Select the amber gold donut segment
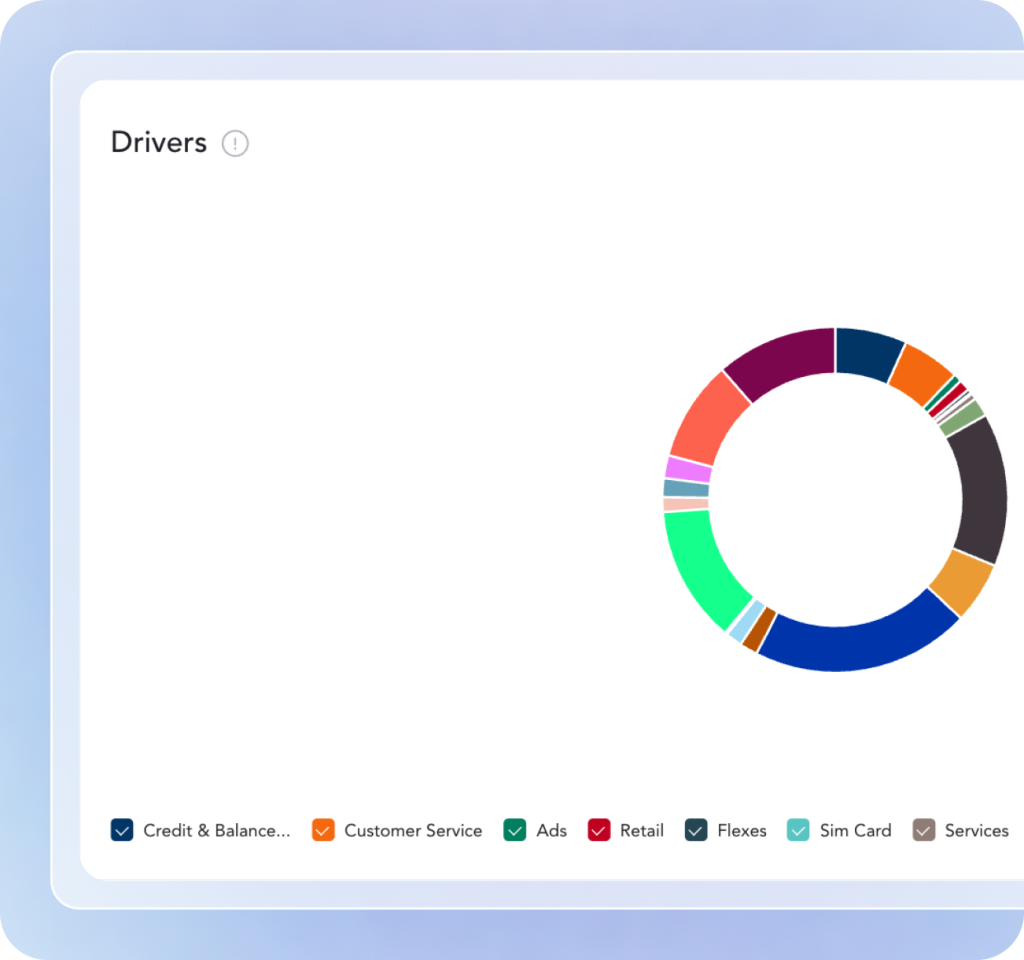1024x960 pixels. (x=961, y=583)
